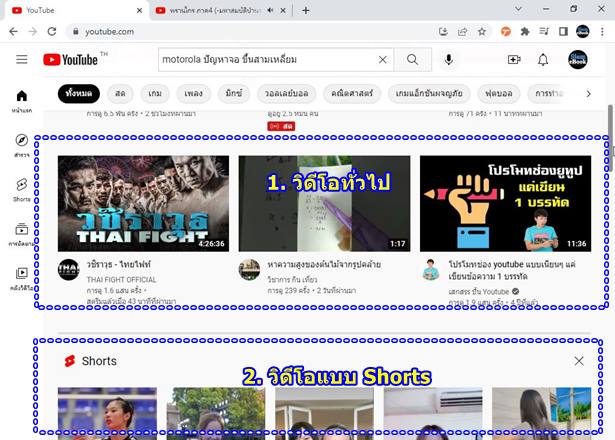Screen dimensions: 615x440
Task: Open Subscriptions in the sidebar
Action: click(22, 234)
